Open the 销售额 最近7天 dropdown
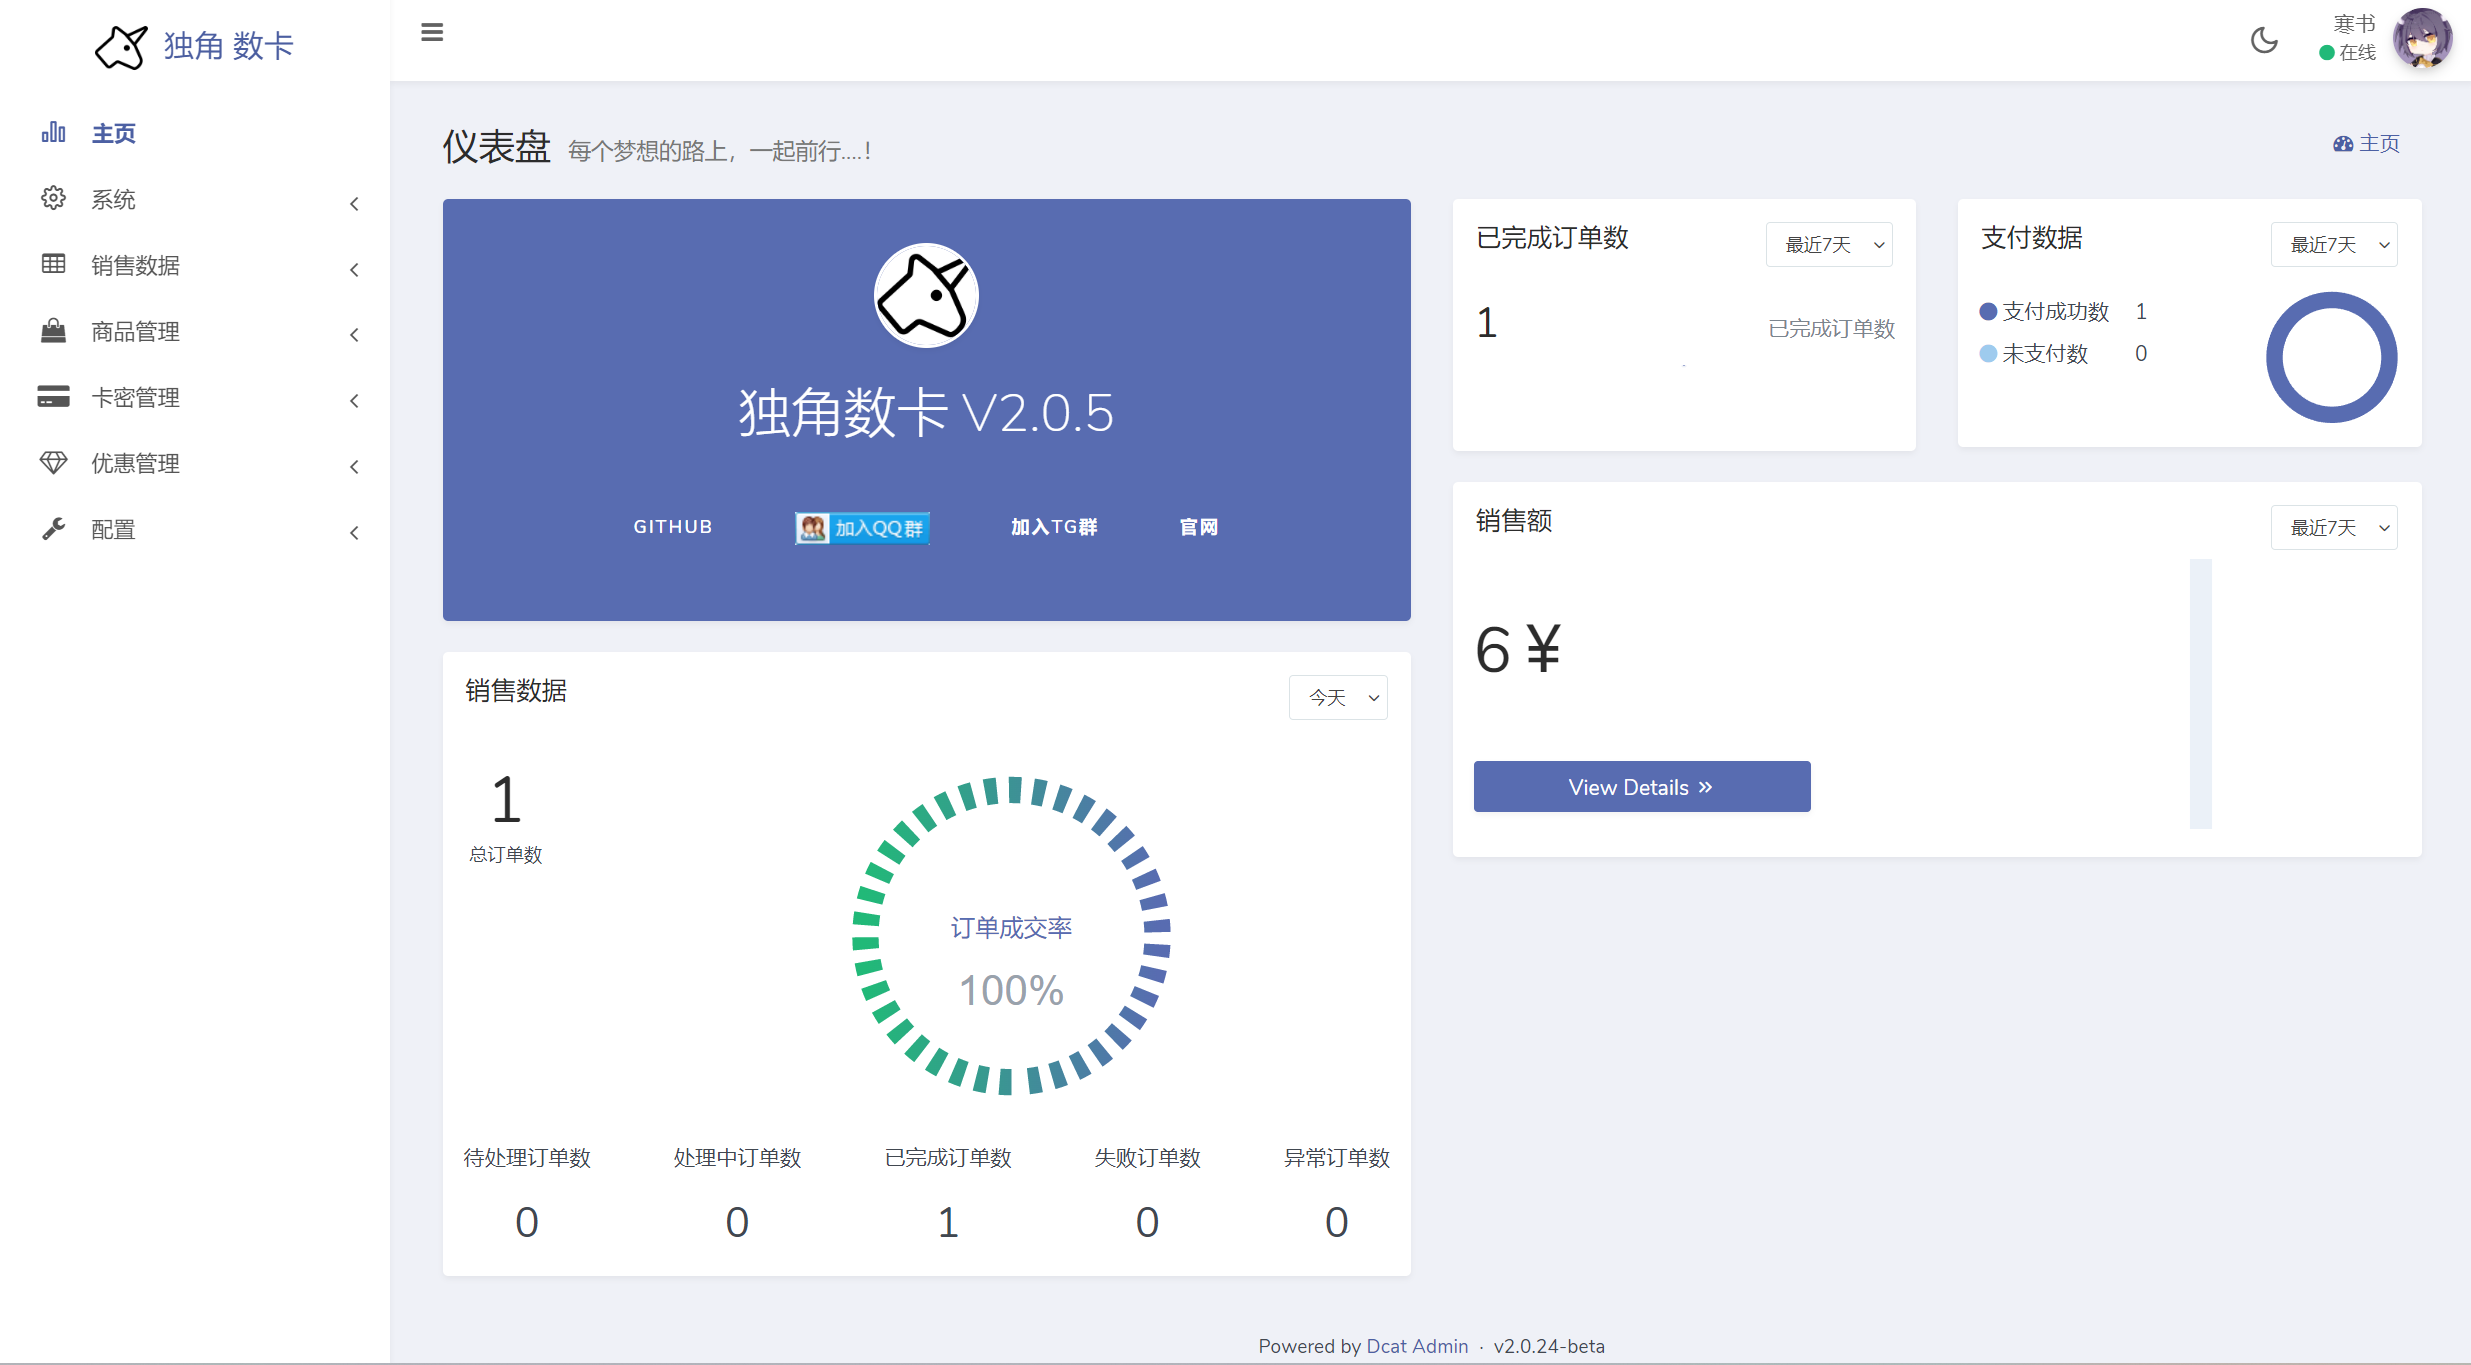2471x1365 pixels. tap(2333, 528)
